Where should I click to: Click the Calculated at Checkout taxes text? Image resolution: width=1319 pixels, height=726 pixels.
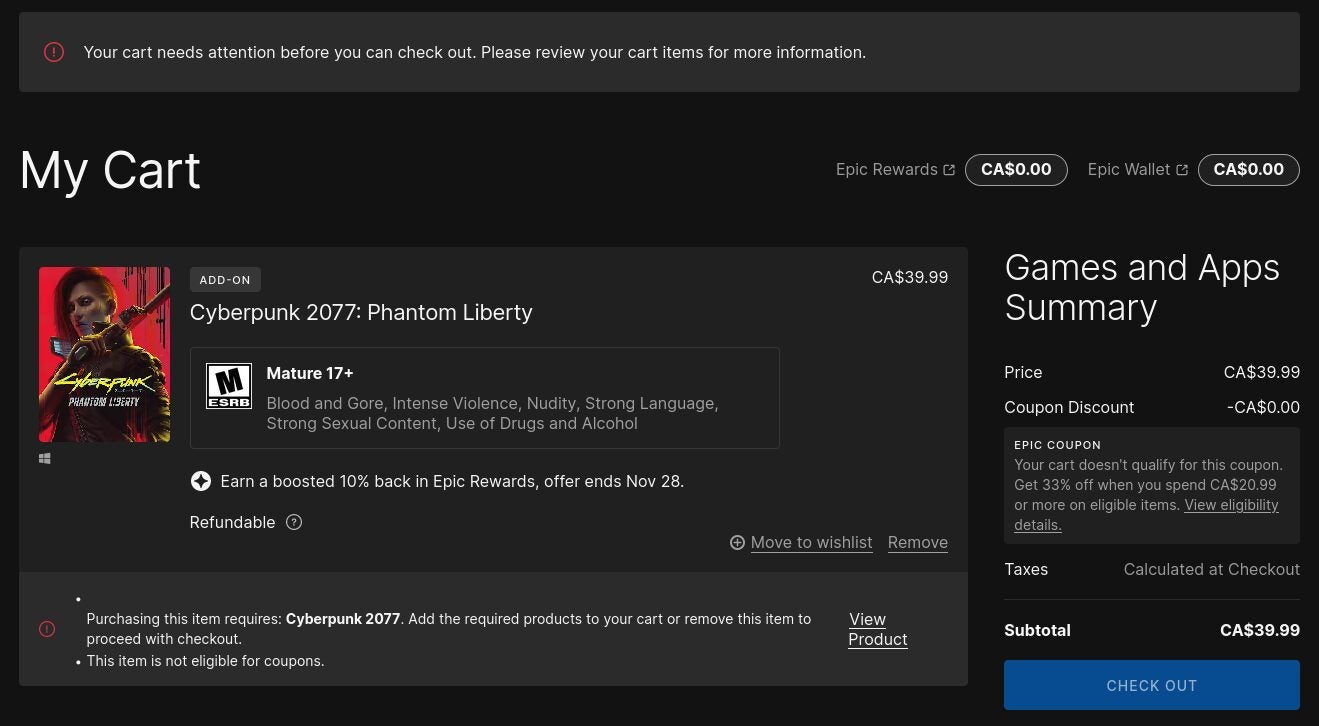1211,569
